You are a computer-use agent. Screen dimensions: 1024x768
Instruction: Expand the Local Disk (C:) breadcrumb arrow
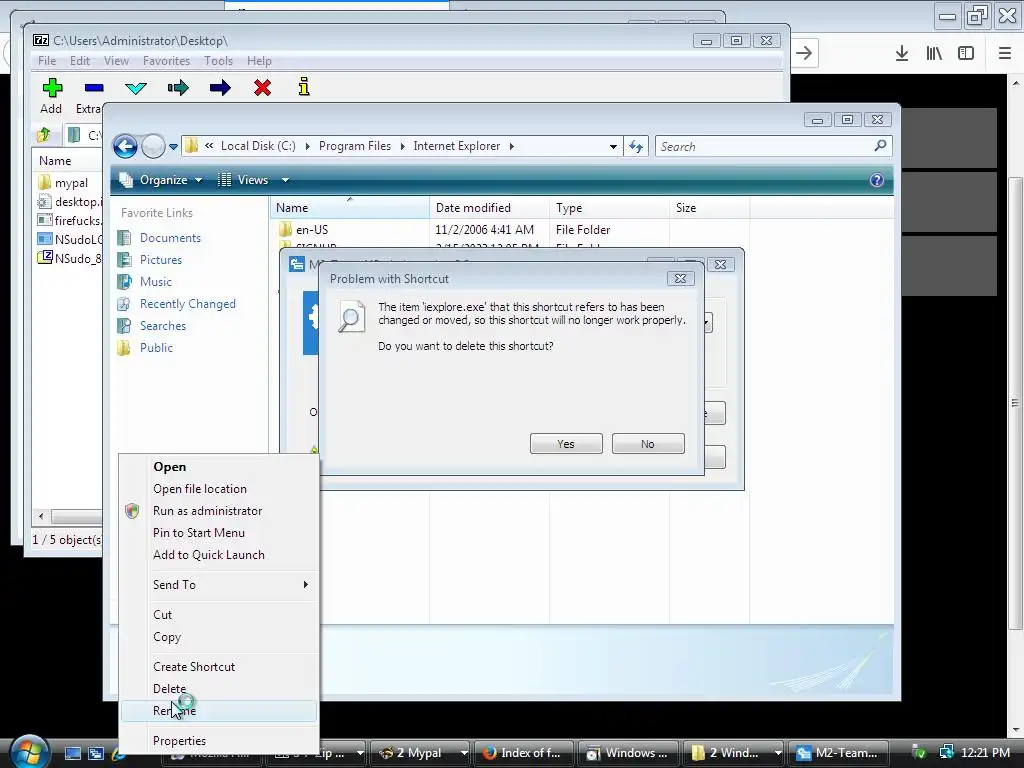coord(308,146)
